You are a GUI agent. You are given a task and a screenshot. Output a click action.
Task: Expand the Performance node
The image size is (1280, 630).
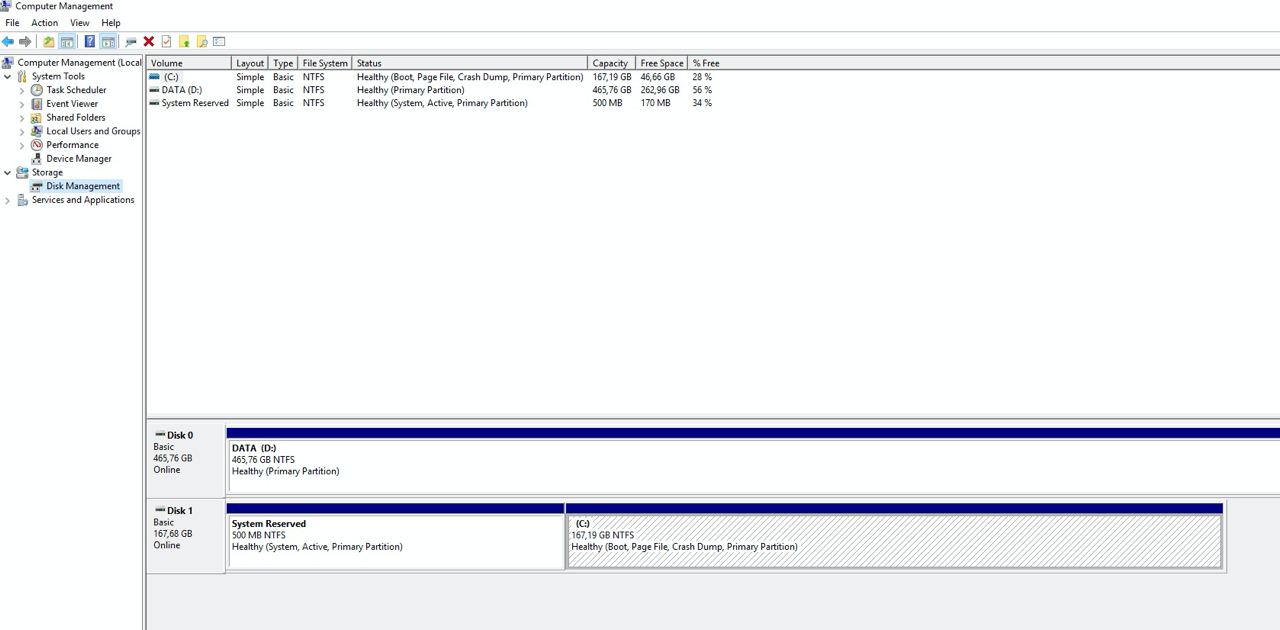pyautogui.click(x=22, y=145)
